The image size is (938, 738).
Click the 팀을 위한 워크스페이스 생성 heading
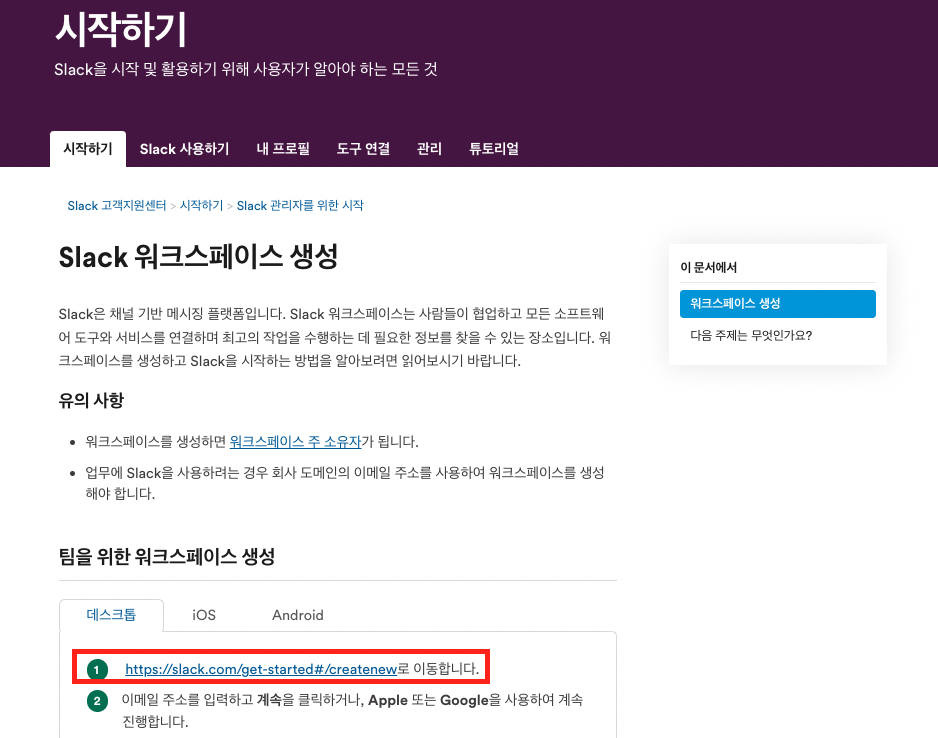click(167, 557)
